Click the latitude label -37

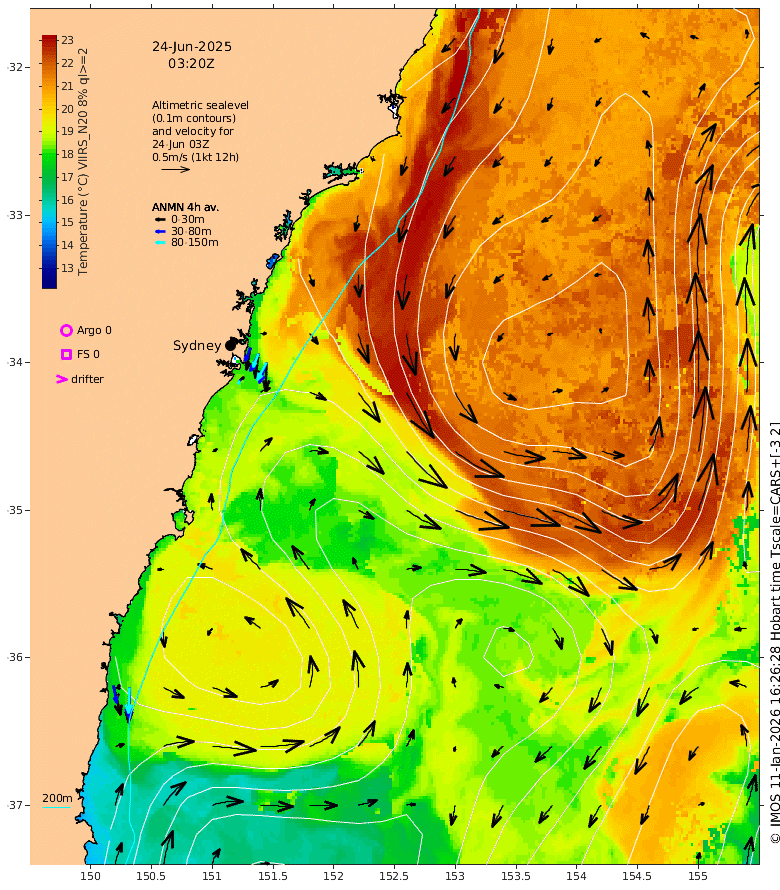click(15, 805)
